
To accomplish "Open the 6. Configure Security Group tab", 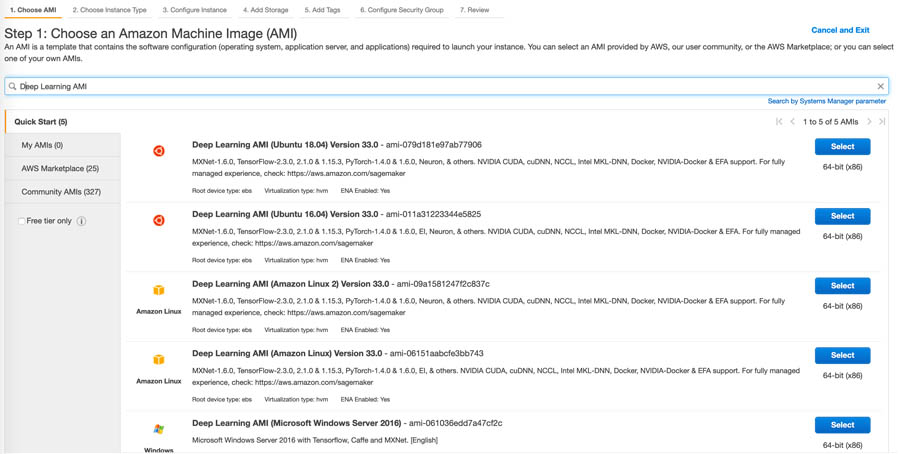I will [402, 10].
